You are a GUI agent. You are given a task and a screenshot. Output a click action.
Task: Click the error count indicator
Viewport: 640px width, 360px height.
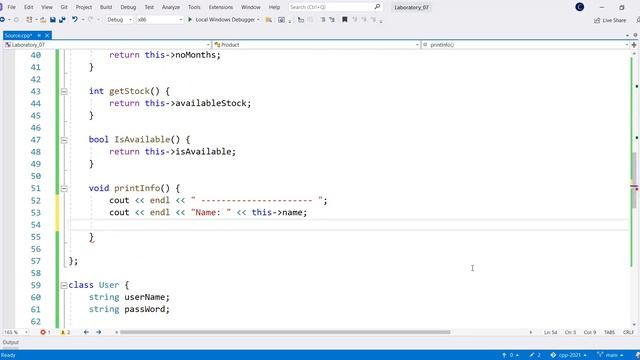point(45,332)
